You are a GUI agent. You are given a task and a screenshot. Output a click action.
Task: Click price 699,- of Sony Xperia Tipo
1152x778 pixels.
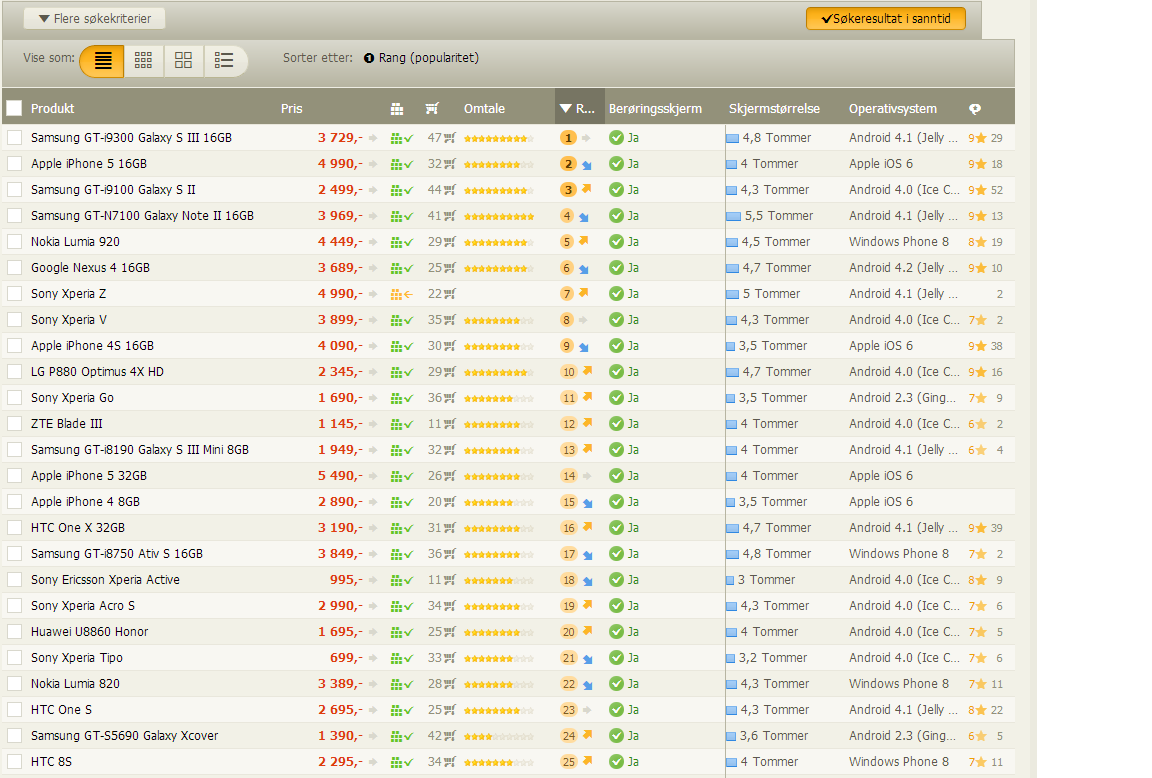point(346,658)
